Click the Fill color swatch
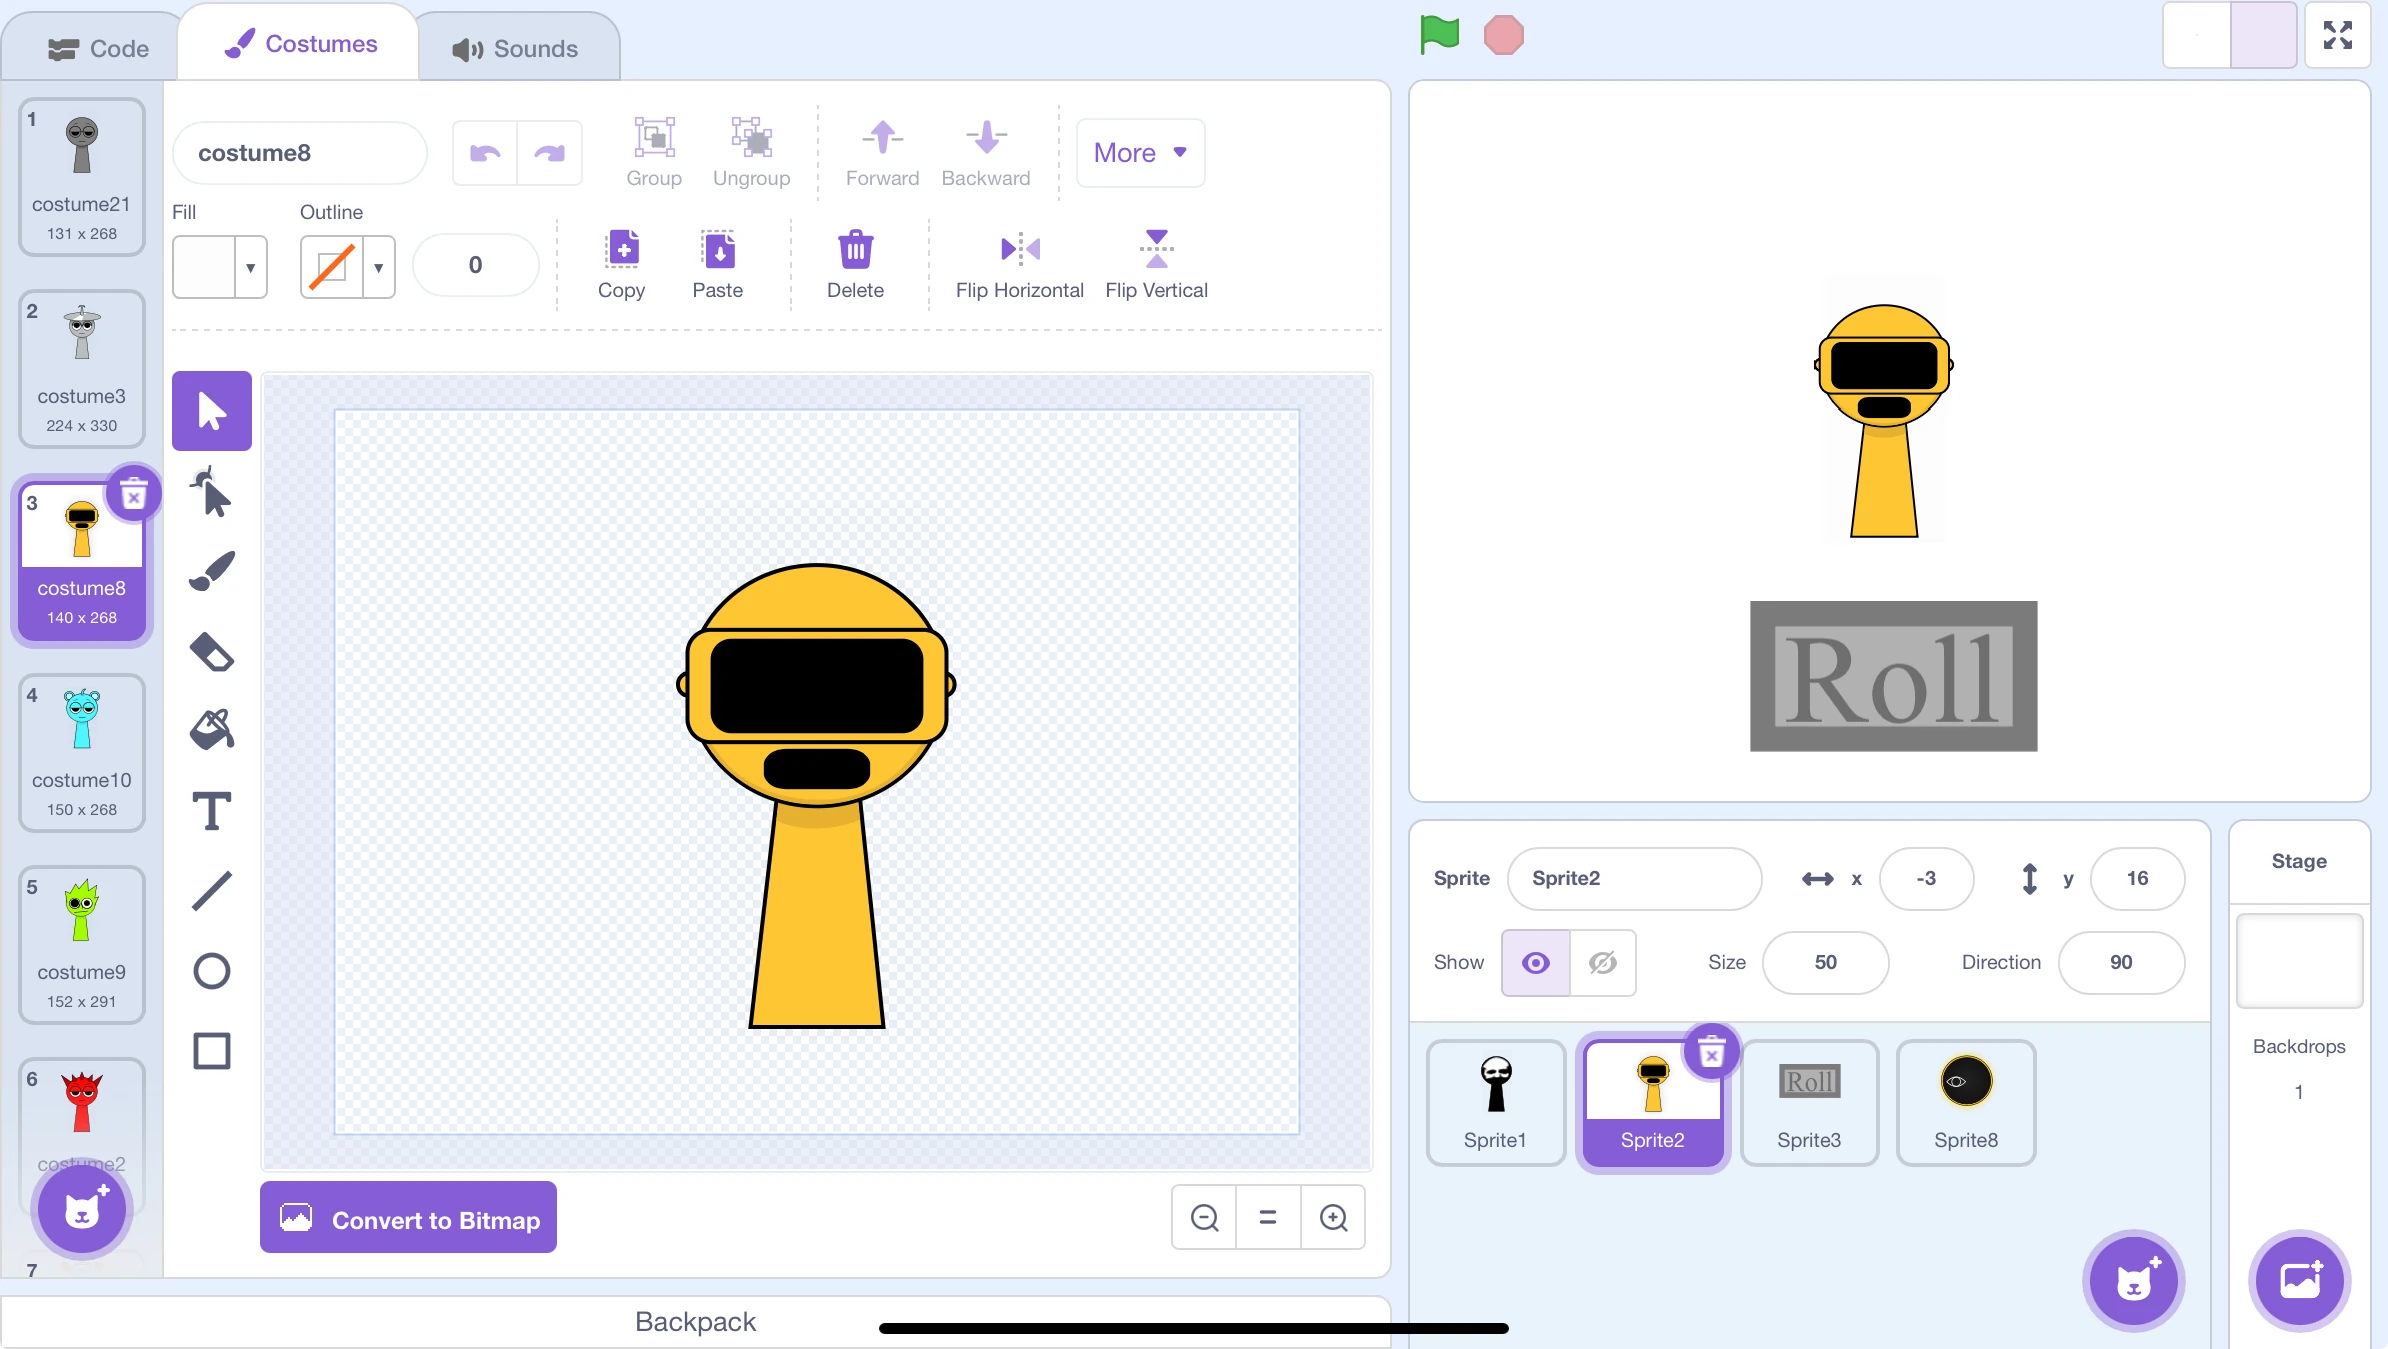 pos(205,267)
